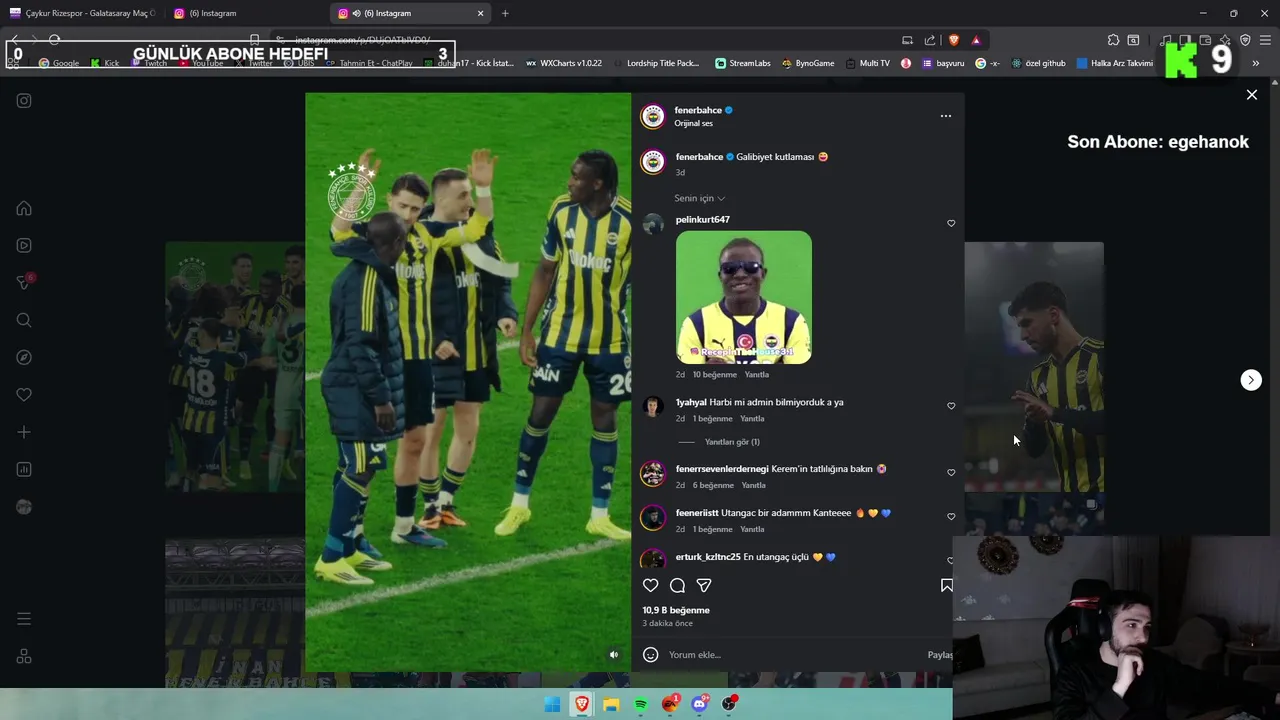Open emoji picker in comment box
The image size is (1280, 720).
(650, 655)
